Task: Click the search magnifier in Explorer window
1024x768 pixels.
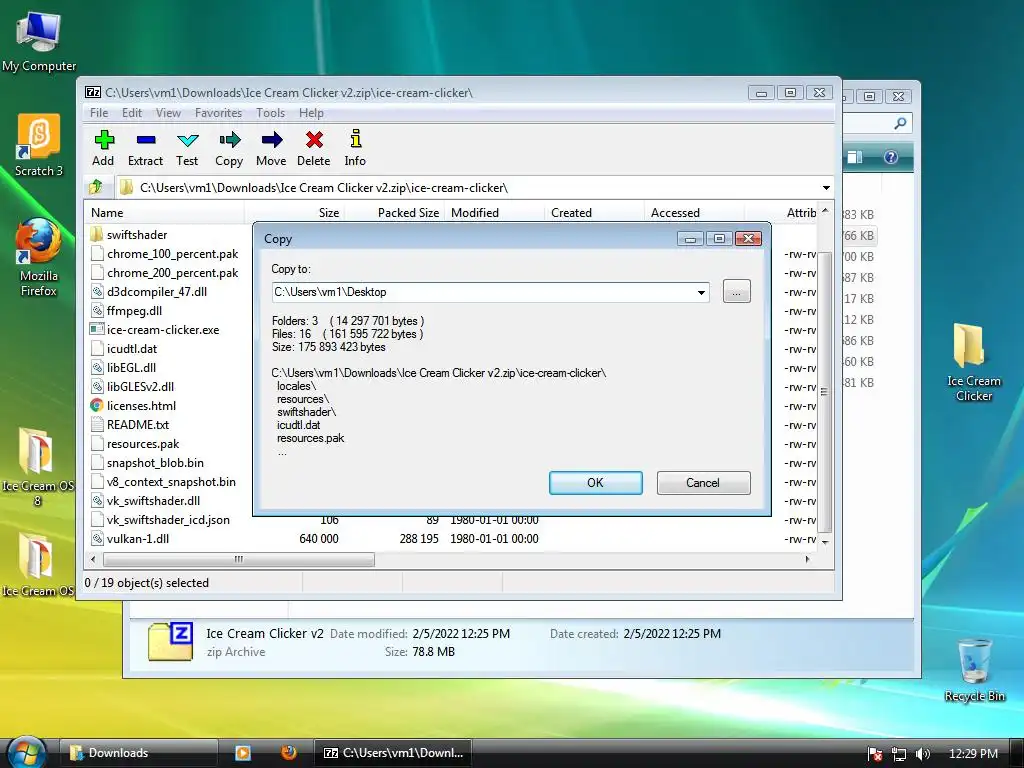Action: coord(900,123)
